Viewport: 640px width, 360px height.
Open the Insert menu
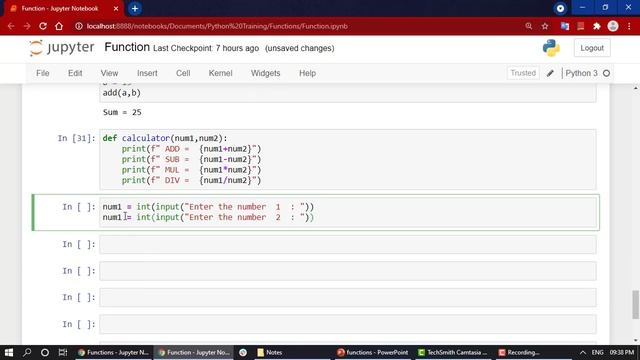click(147, 73)
